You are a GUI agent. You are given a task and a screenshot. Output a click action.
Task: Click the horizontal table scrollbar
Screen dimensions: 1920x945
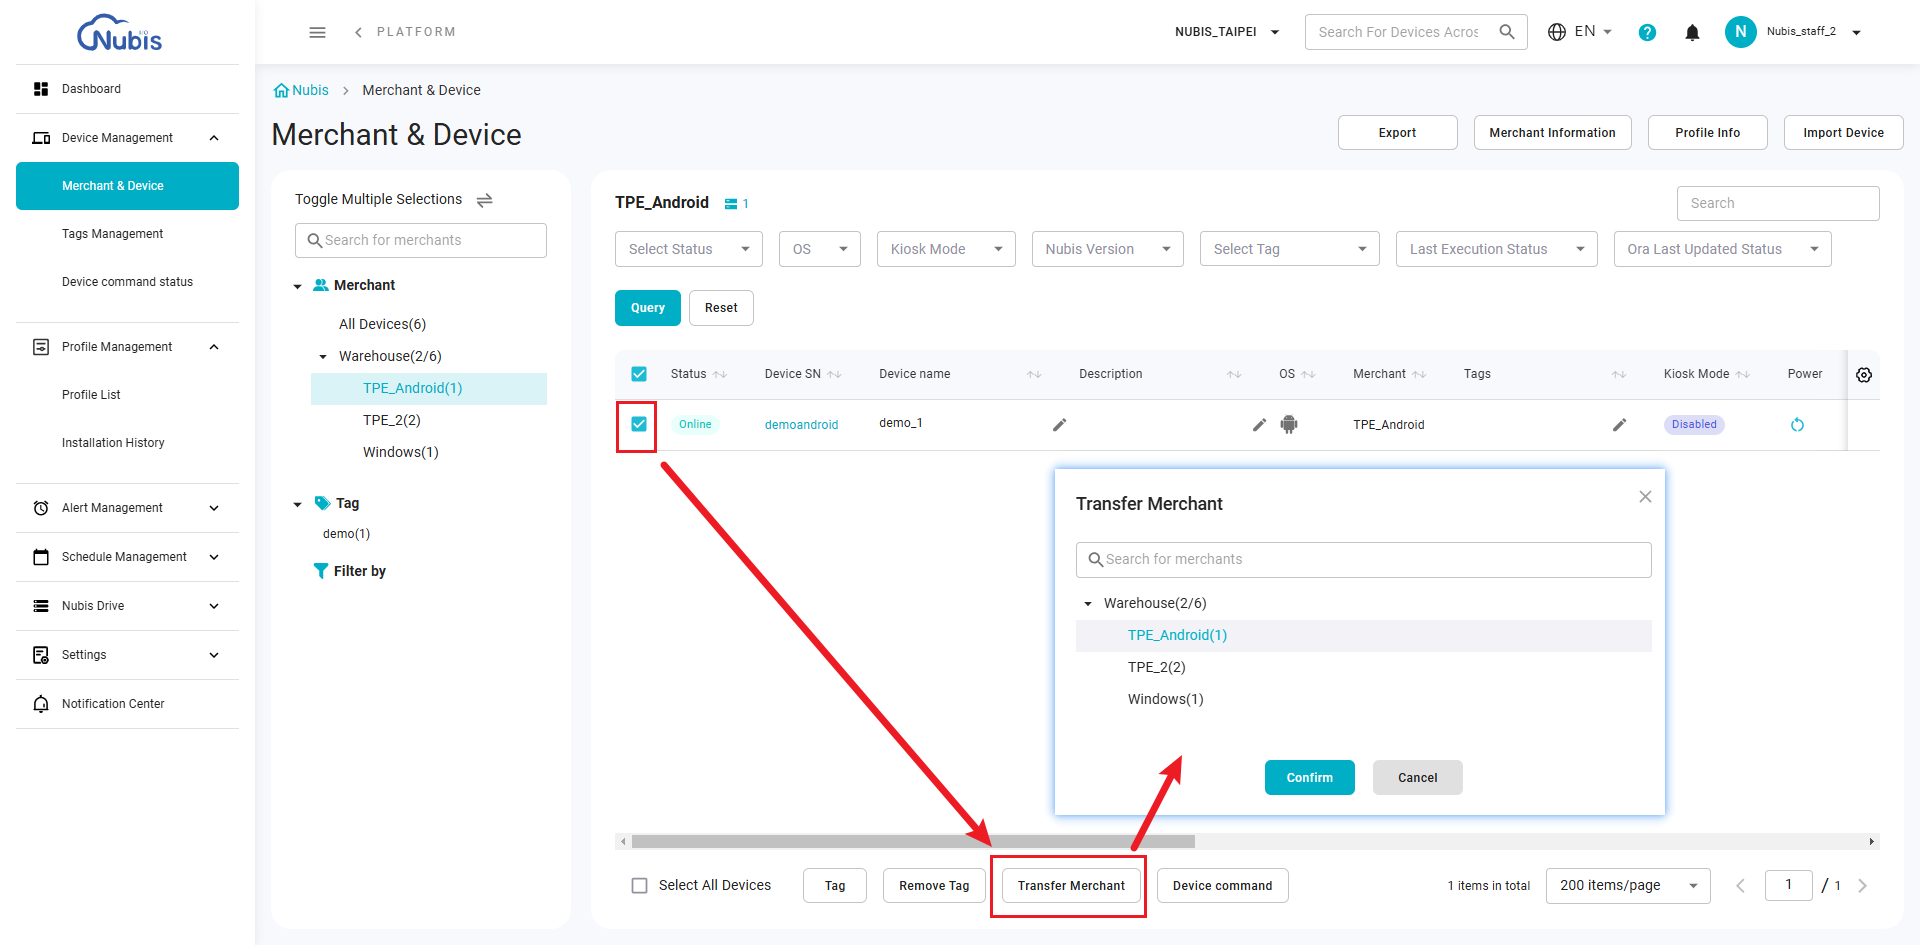tap(913, 841)
